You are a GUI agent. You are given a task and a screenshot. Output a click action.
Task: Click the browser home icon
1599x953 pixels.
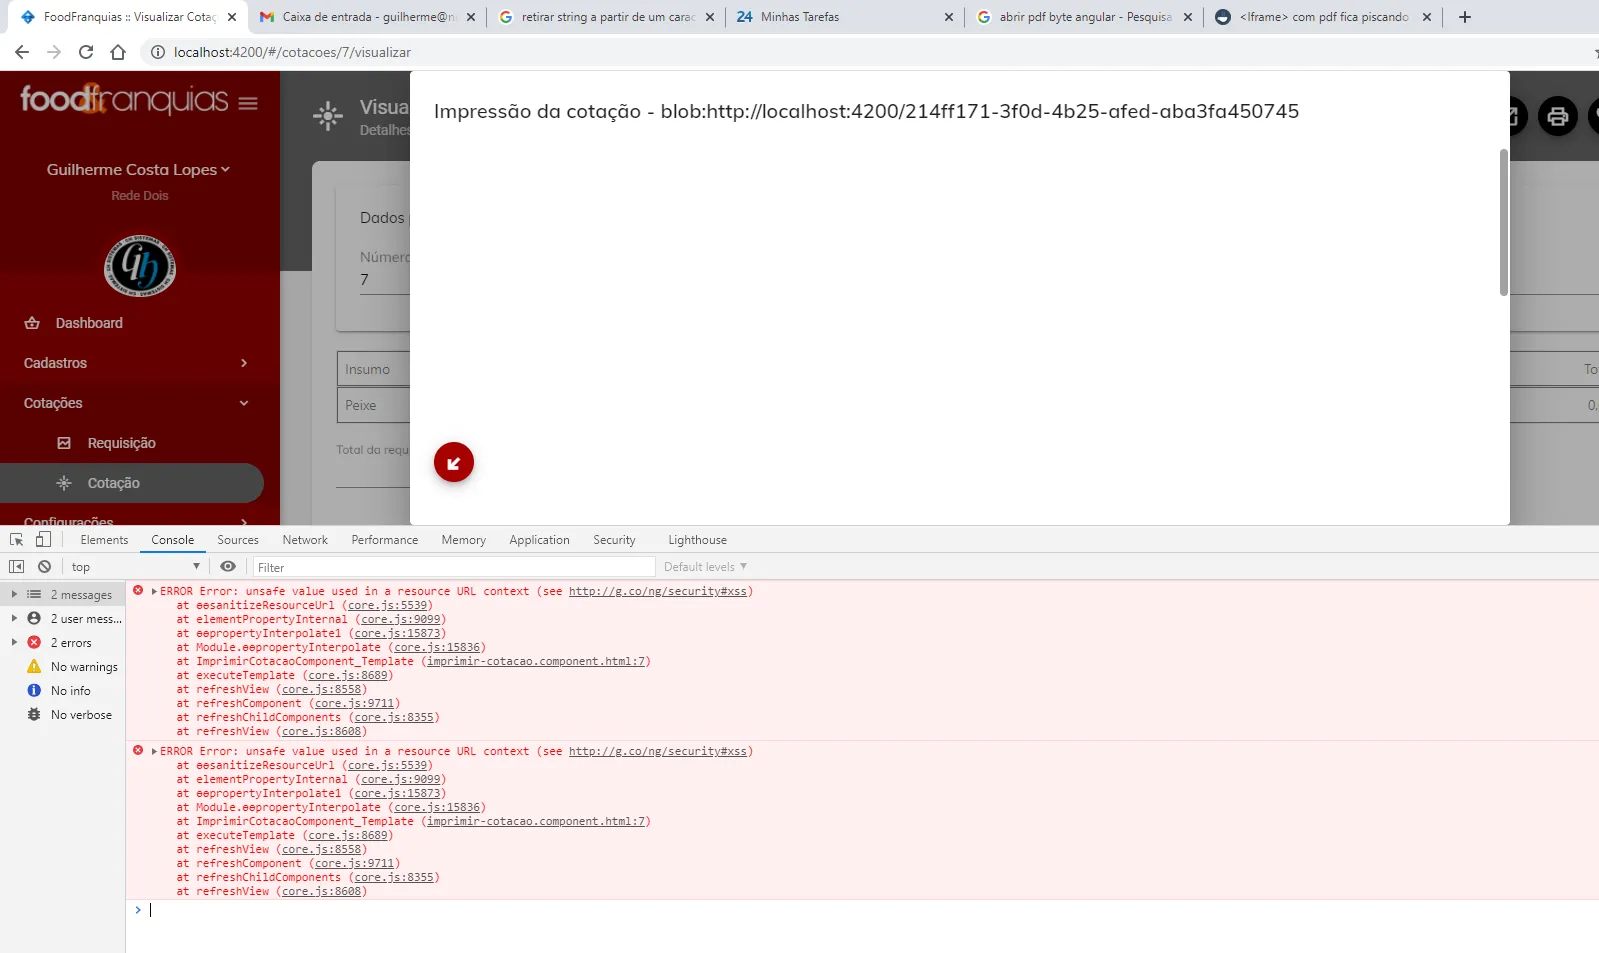tap(118, 52)
